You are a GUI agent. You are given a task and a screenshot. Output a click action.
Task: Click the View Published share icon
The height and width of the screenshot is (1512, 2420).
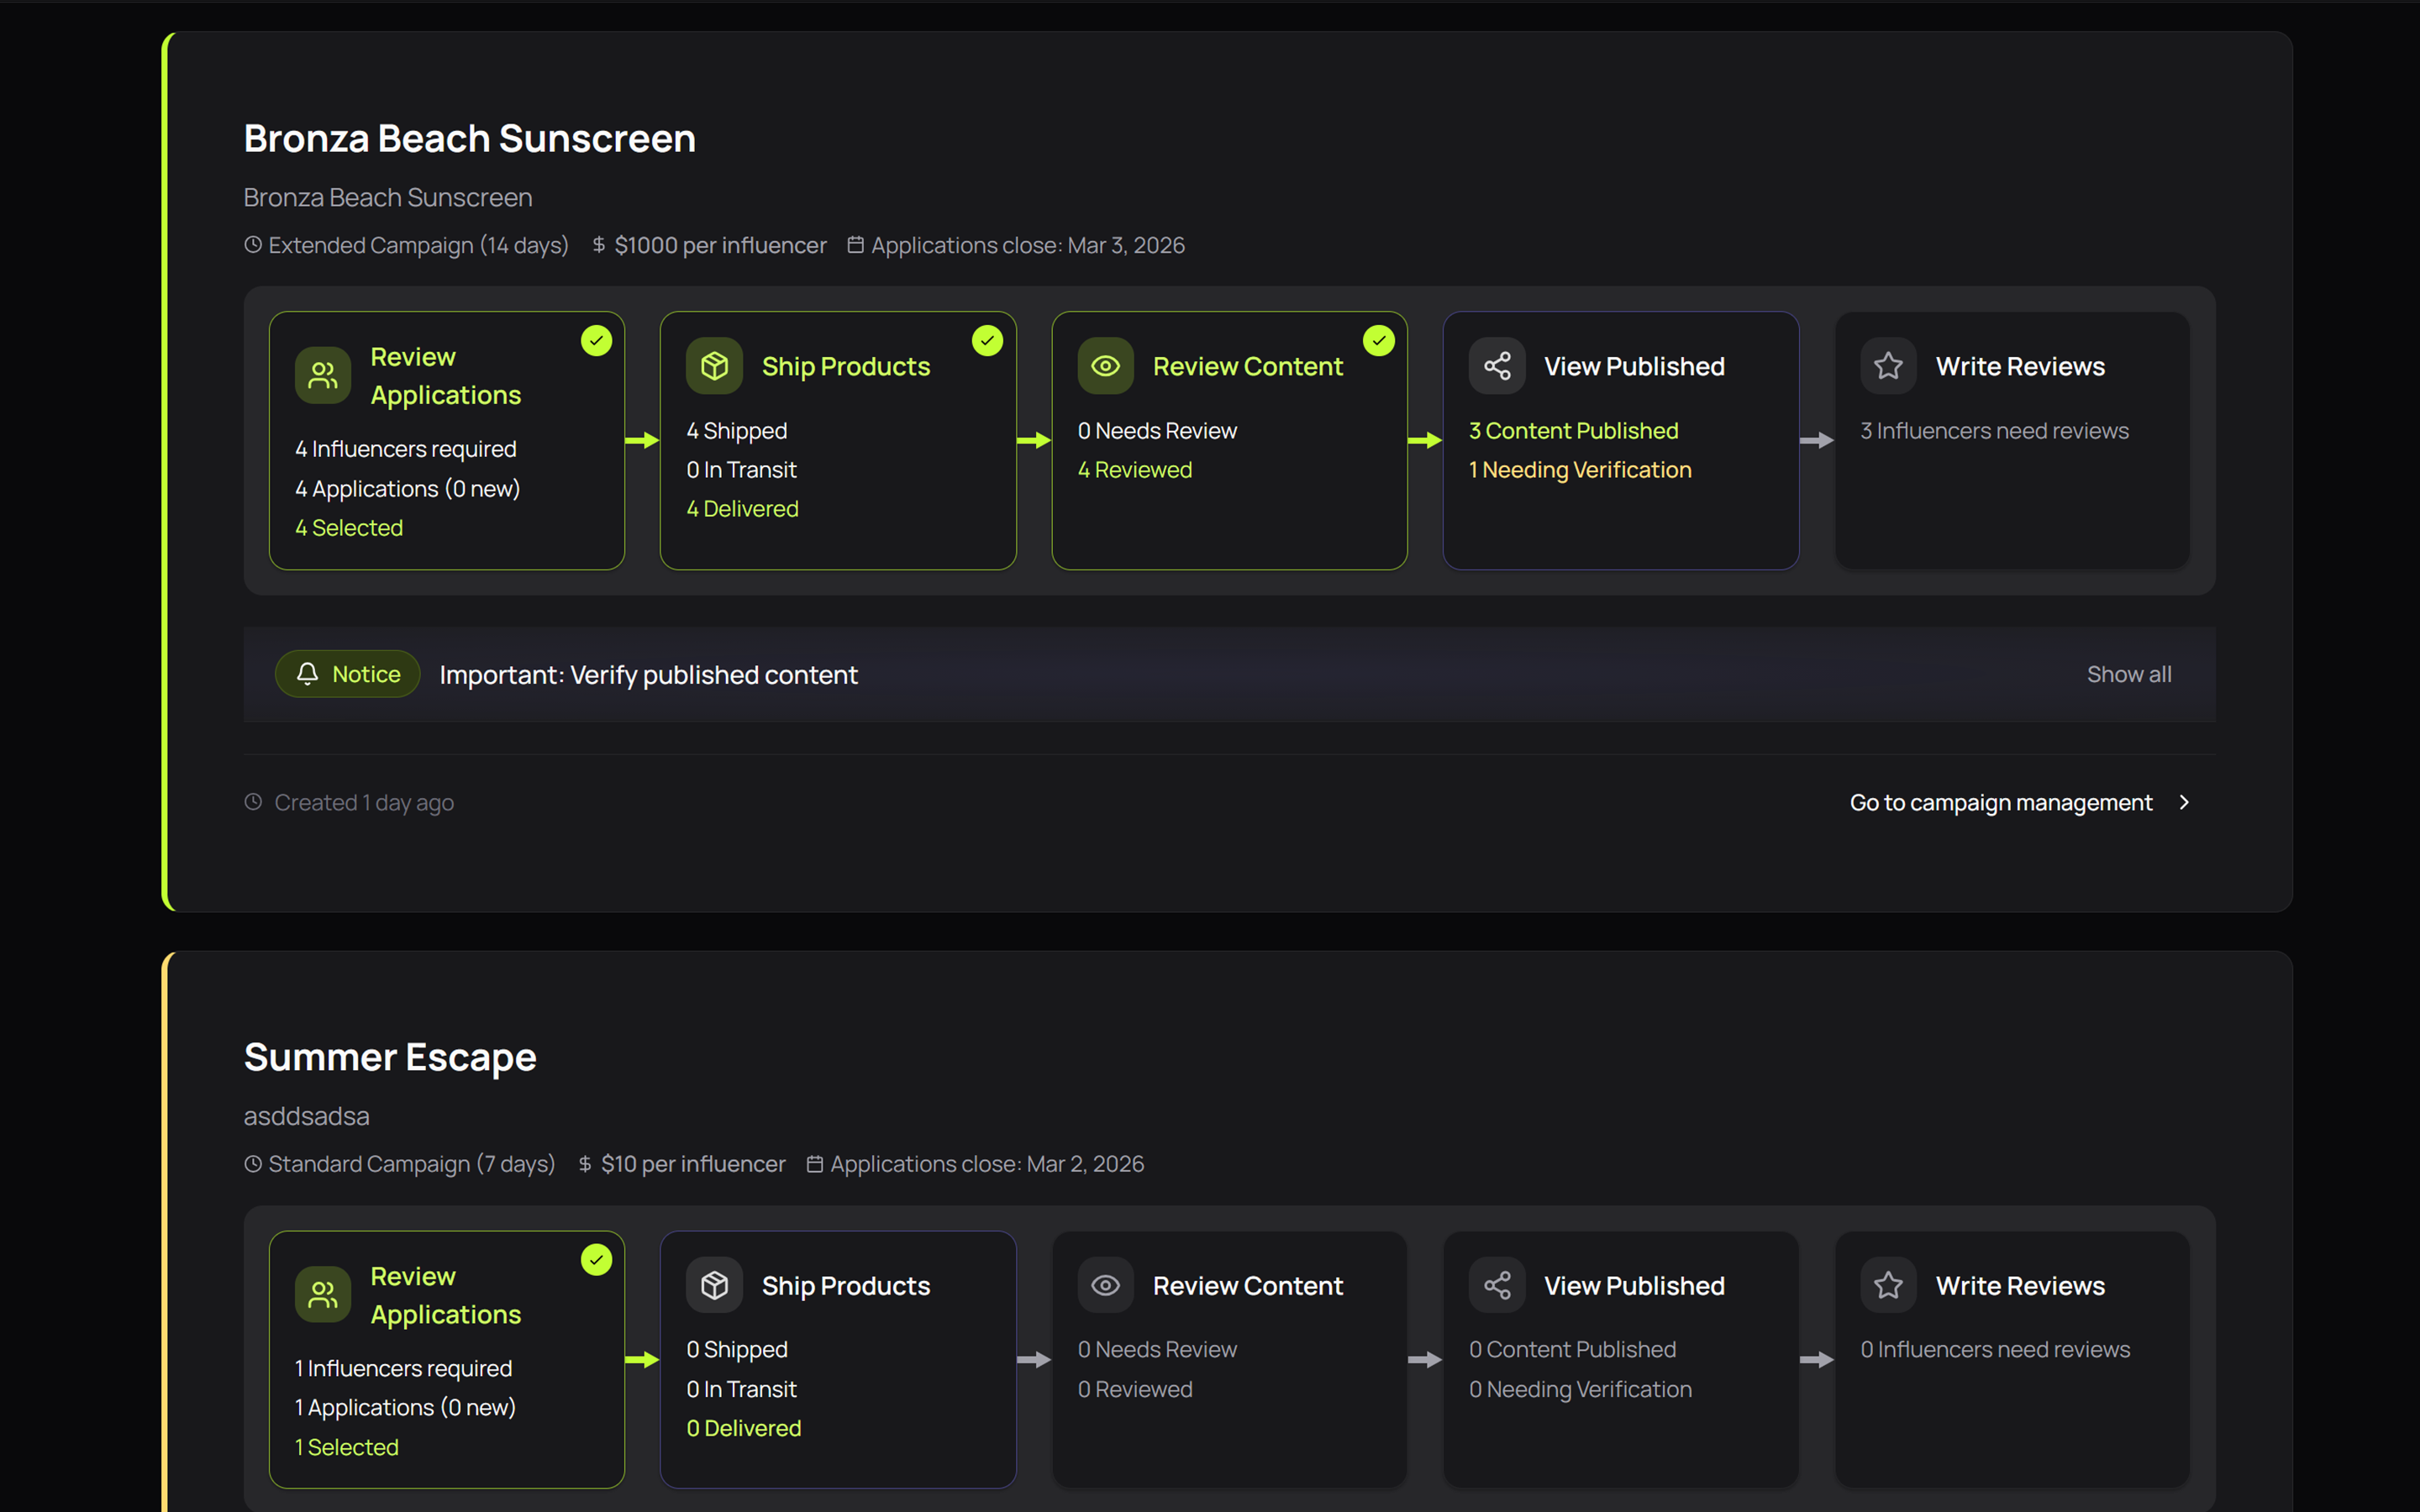point(1497,366)
